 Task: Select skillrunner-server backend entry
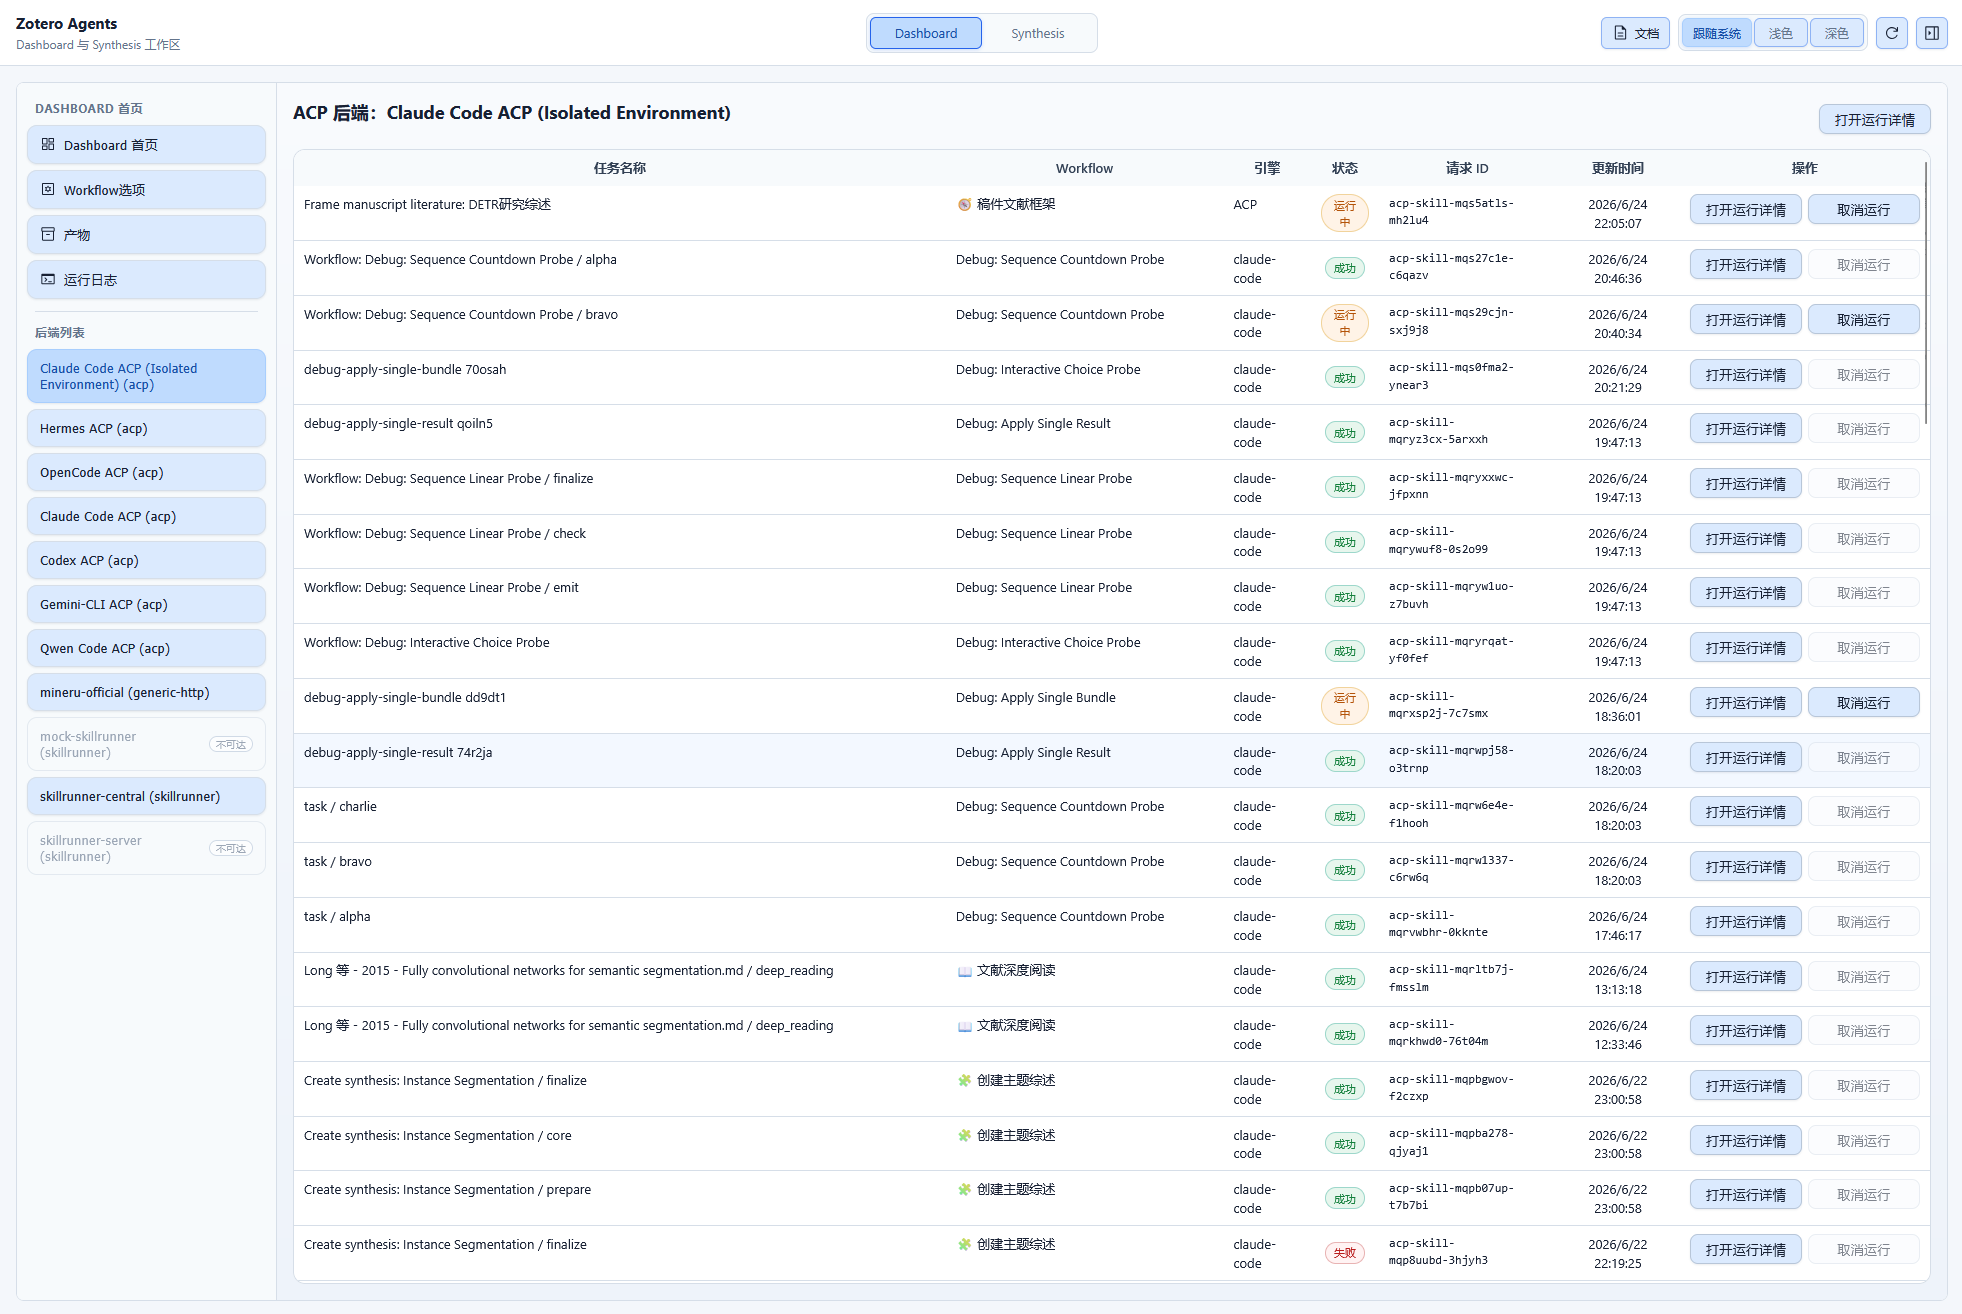tap(146, 848)
